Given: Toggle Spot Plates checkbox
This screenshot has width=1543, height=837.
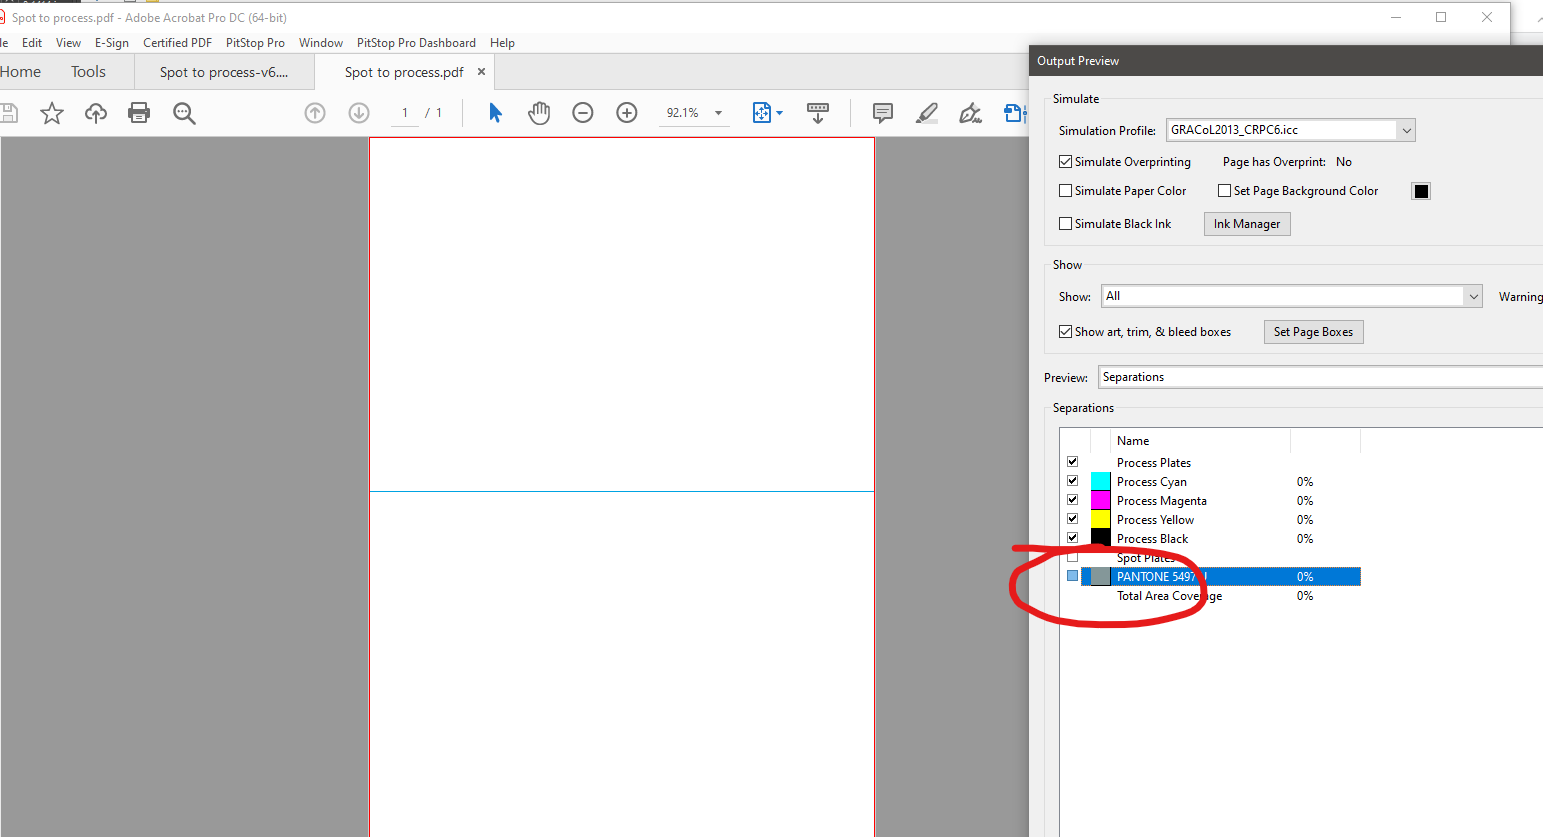Looking at the screenshot, I should (1073, 557).
